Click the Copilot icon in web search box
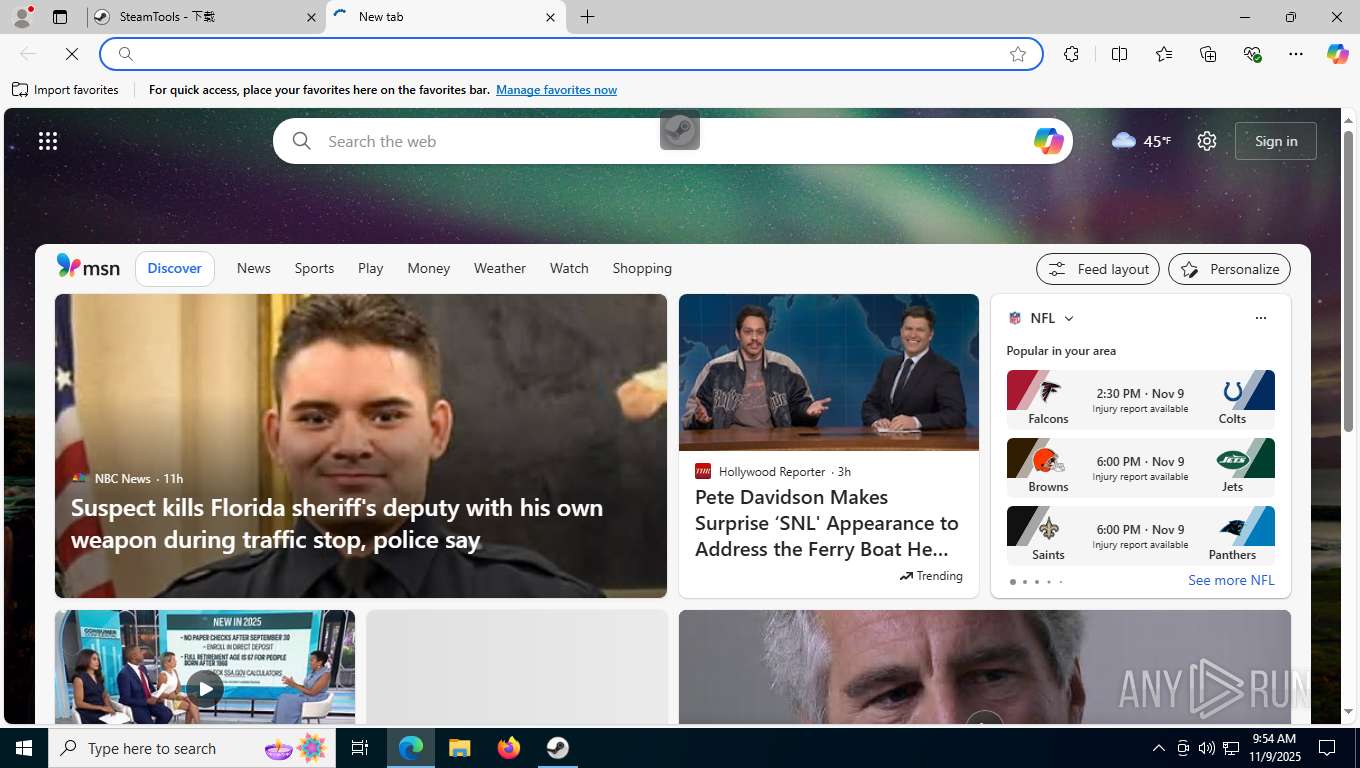Image resolution: width=1360 pixels, height=768 pixels. (1048, 141)
